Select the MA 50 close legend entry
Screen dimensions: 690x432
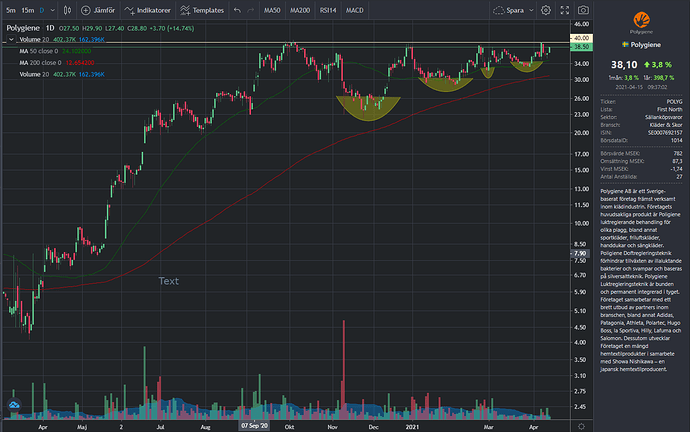(55, 51)
